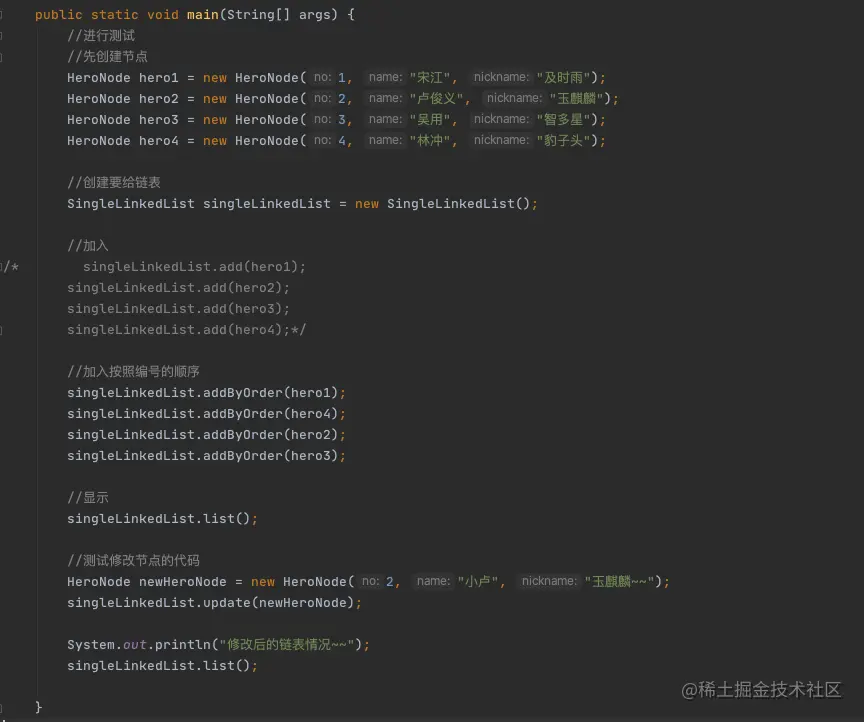Click the comment //先创建节点
864x722 pixels.
tap(107, 57)
